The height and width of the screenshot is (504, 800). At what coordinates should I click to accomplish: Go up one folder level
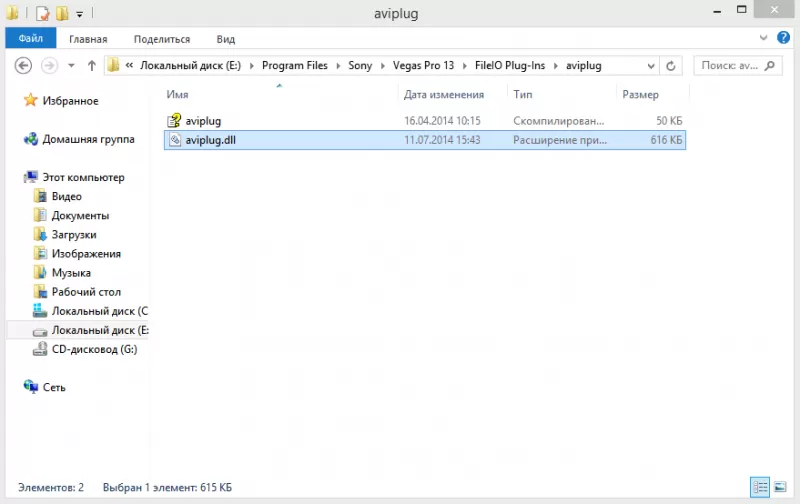pyautogui.click(x=92, y=66)
